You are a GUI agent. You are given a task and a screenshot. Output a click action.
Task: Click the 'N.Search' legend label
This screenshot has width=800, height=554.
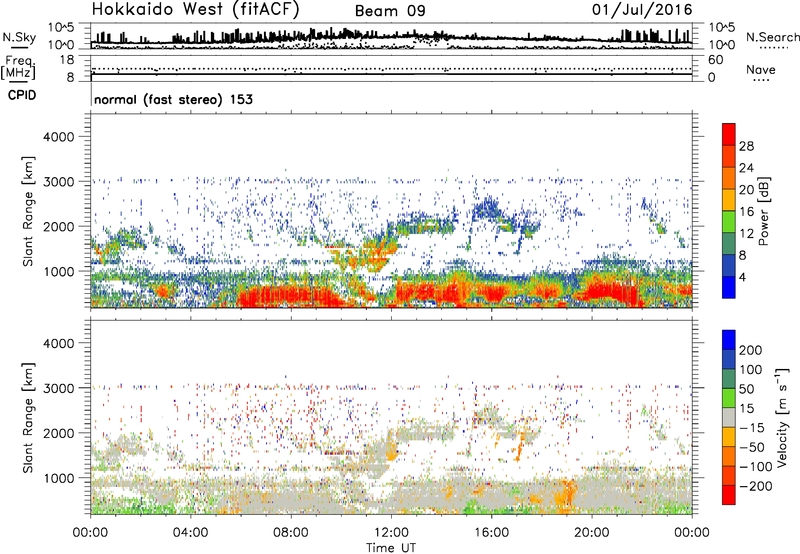(x=772, y=37)
